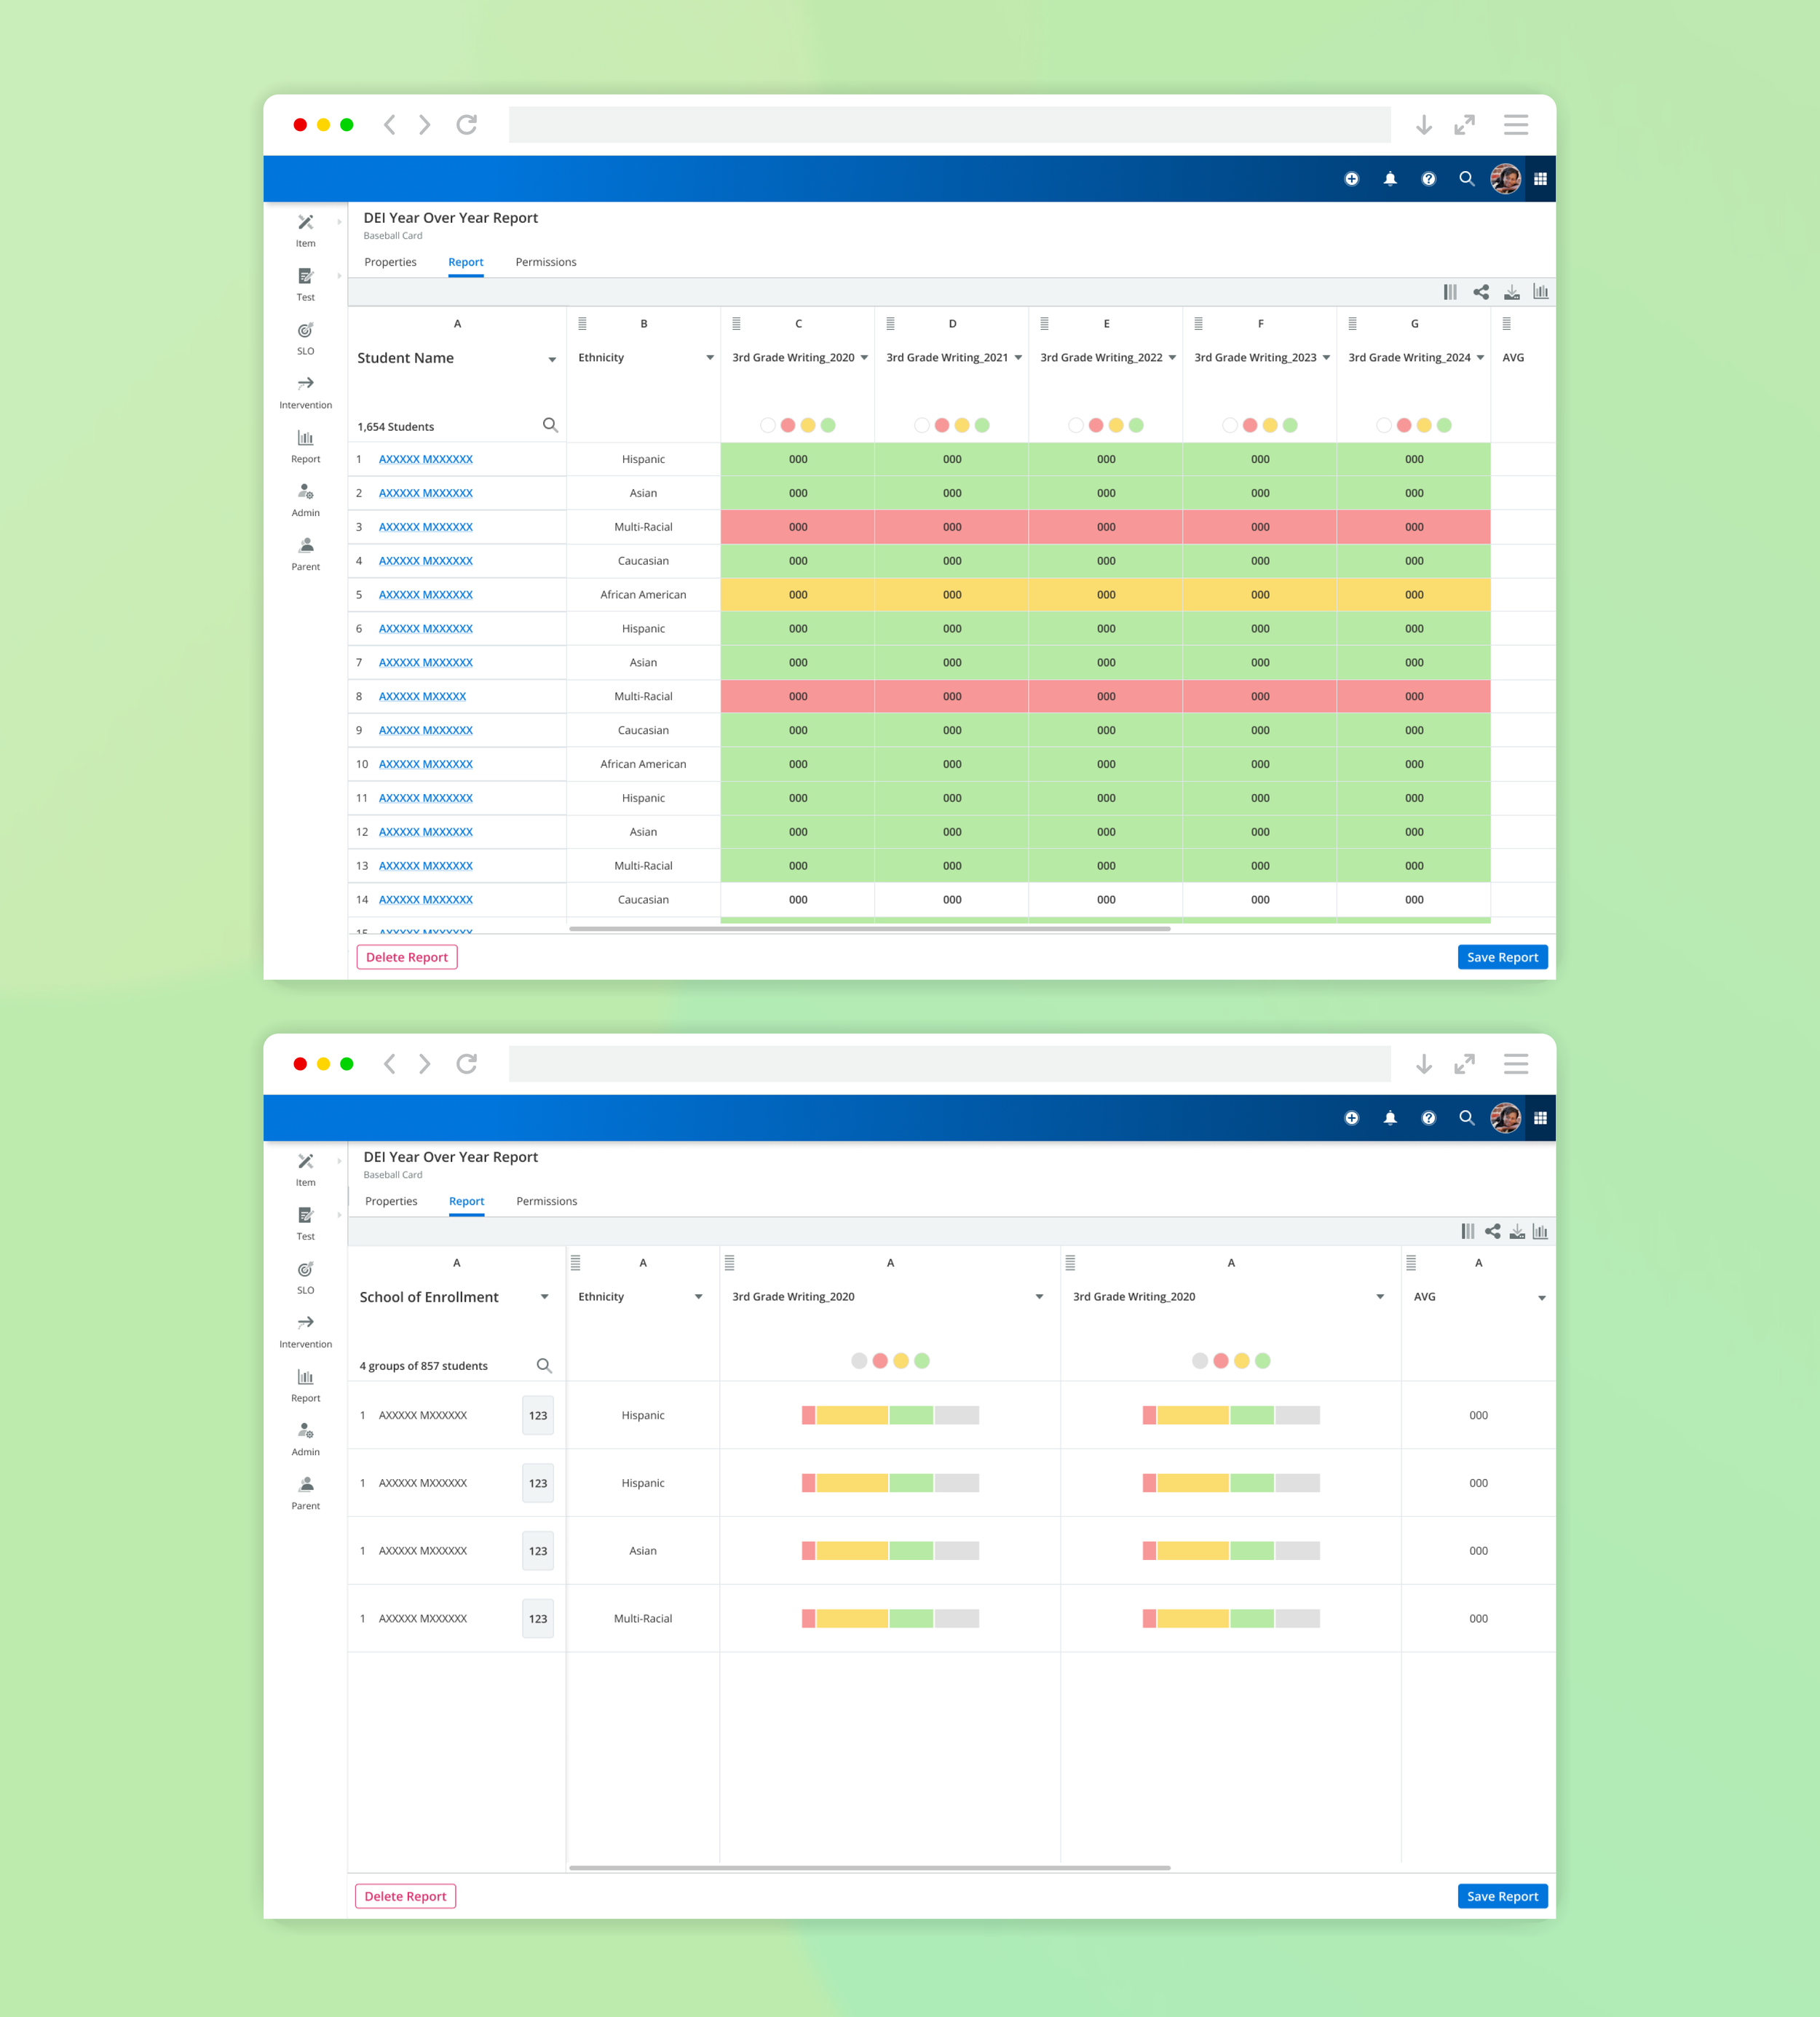The width and height of the screenshot is (1820, 2017).
Task: Toggle green filter dot under 3rd Grade Writing_2023
Action: pos(1290,425)
